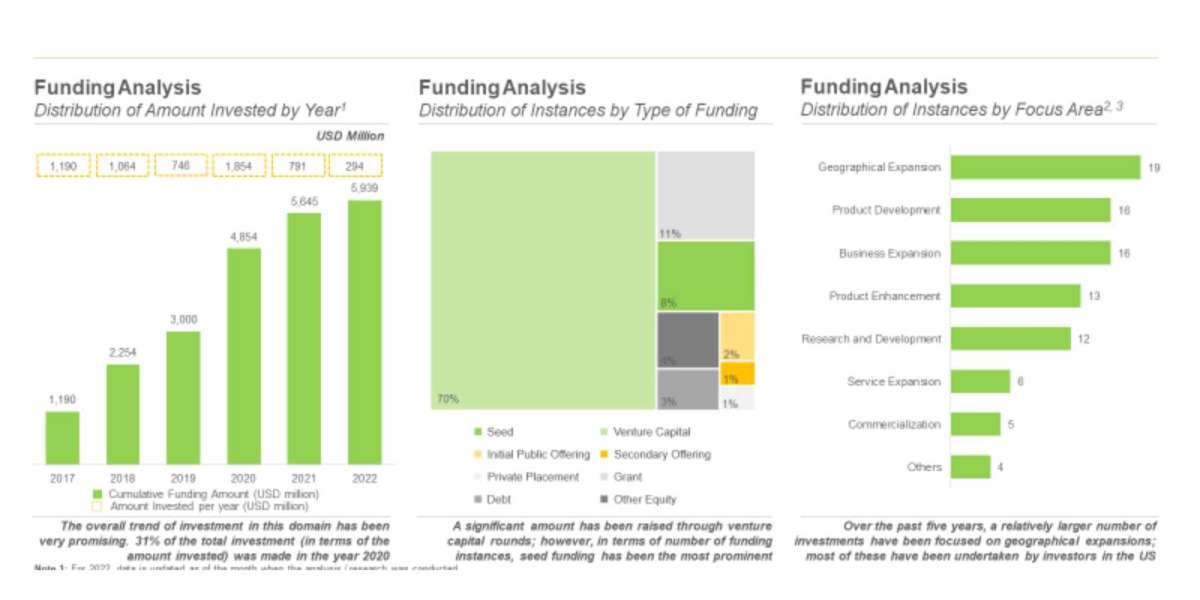Click the 2017 cumulative funding bar
The height and width of the screenshot is (600, 1200).
click(x=62, y=438)
